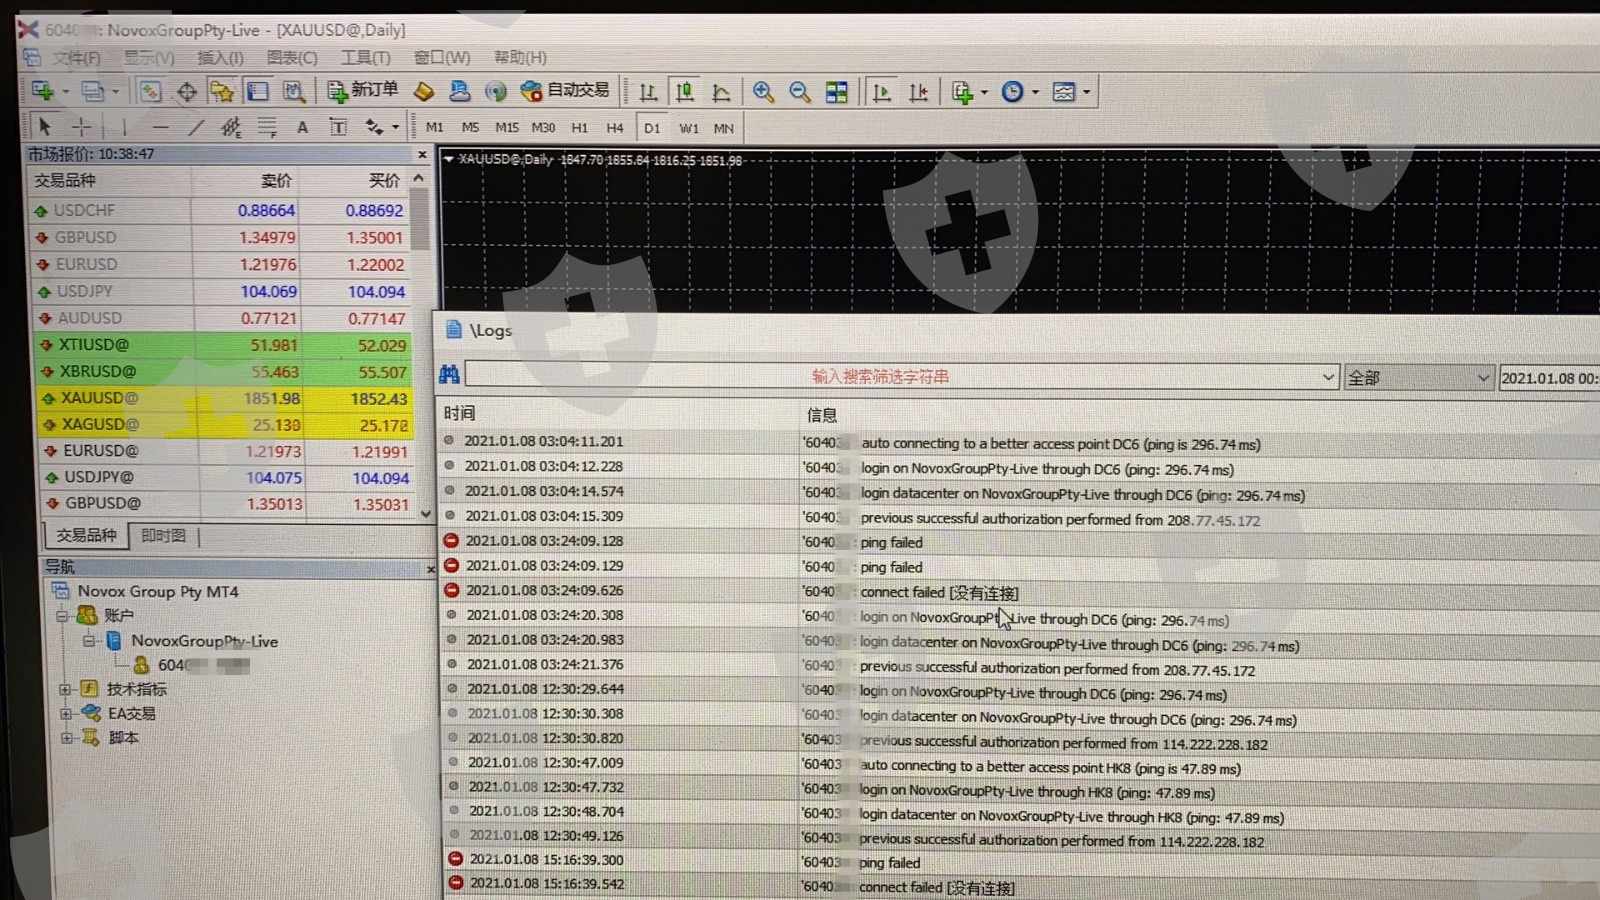The height and width of the screenshot is (900, 1600).
Task: Select the crosshair cursor tool
Action: coord(81,127)
